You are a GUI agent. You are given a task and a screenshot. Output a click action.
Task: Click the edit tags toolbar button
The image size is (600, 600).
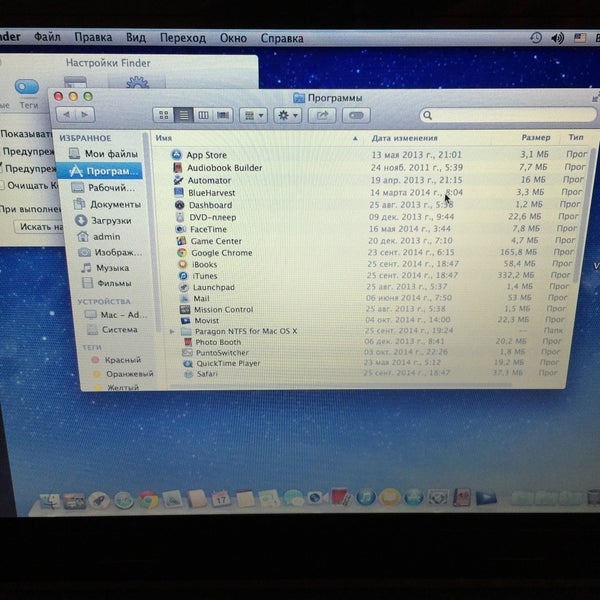point(356,116)
